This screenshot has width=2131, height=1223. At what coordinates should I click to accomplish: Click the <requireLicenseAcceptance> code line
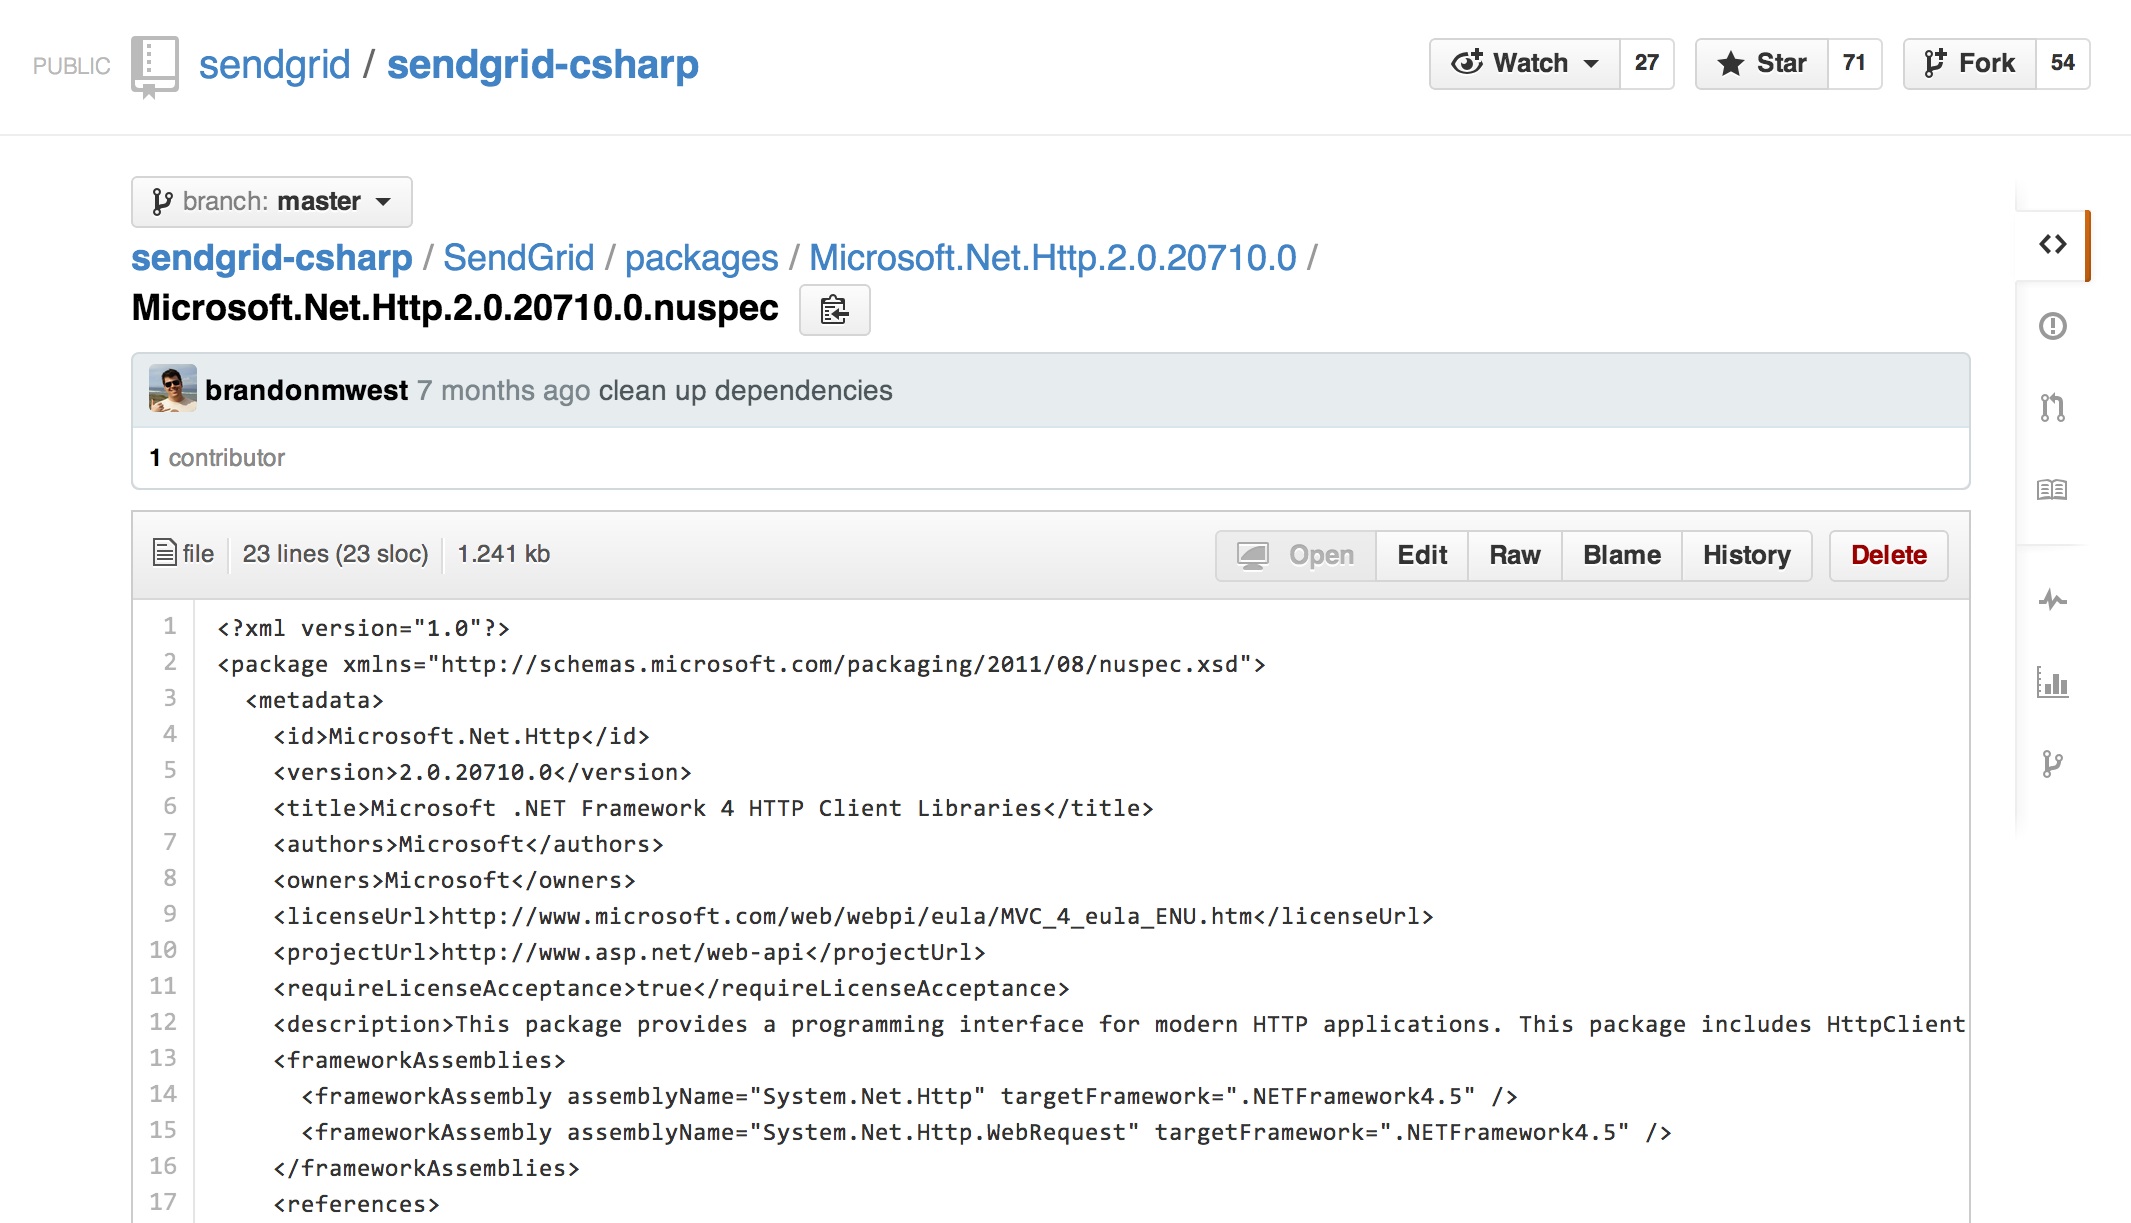point(671,988)
